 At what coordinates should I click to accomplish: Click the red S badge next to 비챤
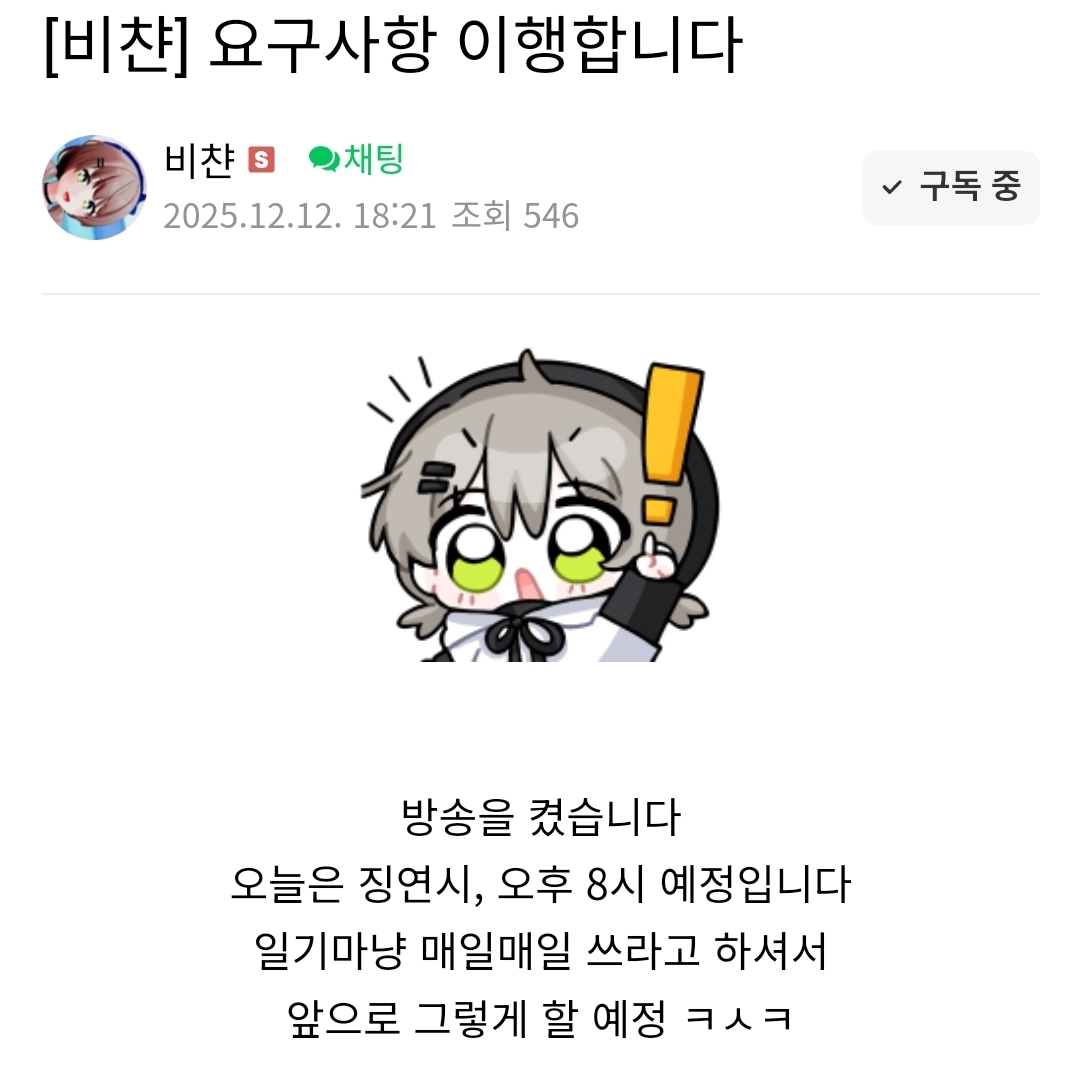[x=262, y=160]
